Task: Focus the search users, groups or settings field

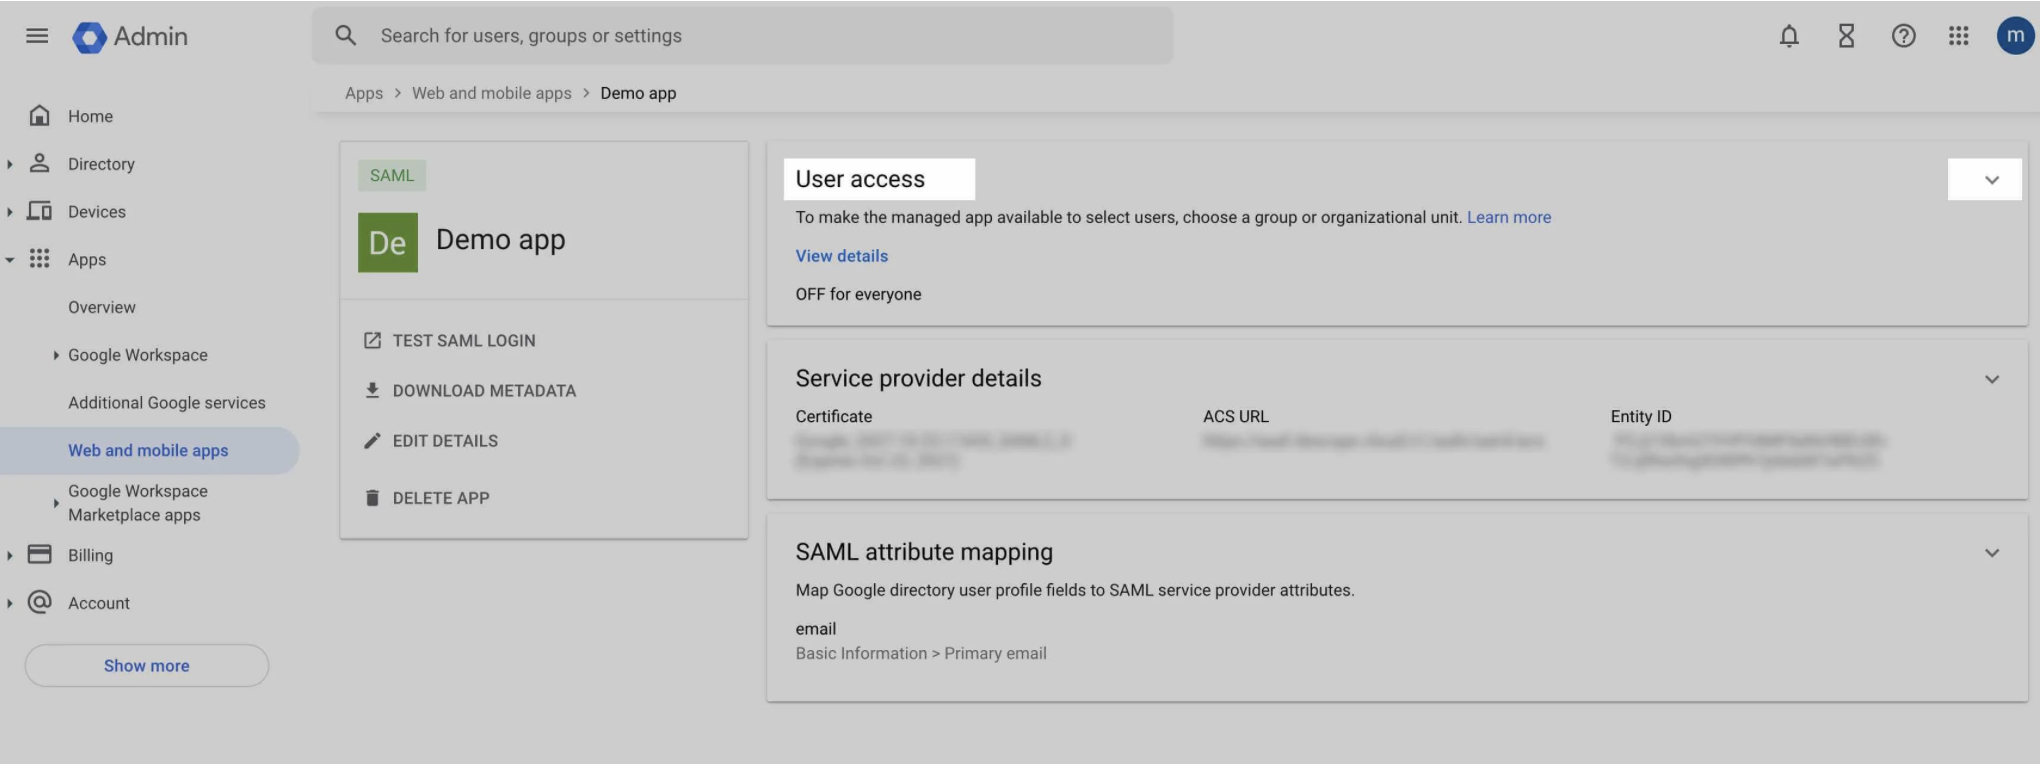Action: click(x=742, y=36)
